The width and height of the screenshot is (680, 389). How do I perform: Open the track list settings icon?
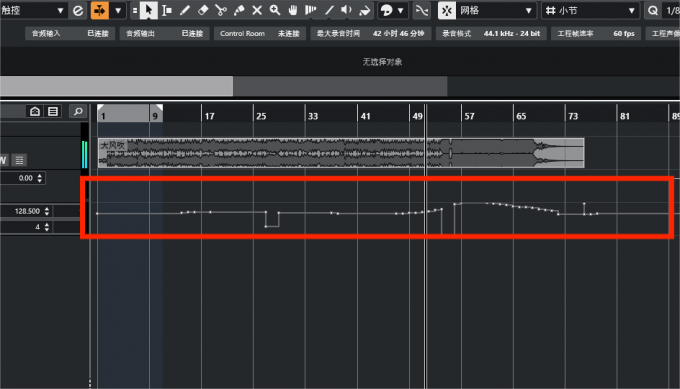pos(53,111)
